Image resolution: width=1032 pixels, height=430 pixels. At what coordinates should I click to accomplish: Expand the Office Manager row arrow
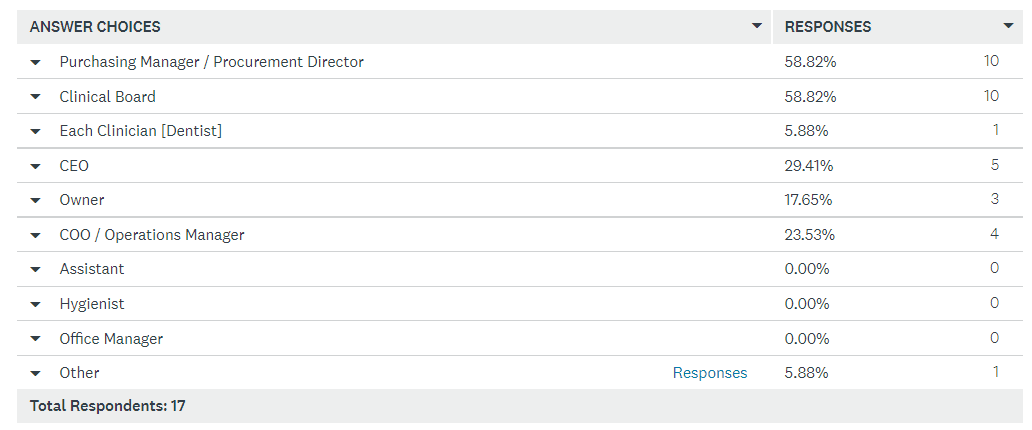(36, 340)
